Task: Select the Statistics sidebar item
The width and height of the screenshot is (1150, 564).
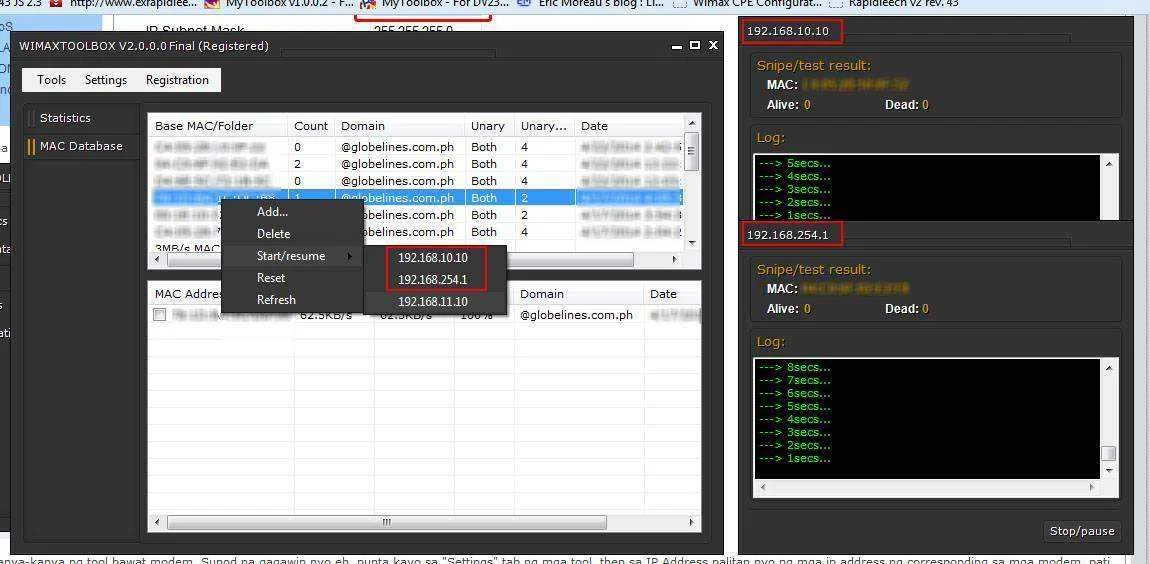Action: [x=65, y=118]
